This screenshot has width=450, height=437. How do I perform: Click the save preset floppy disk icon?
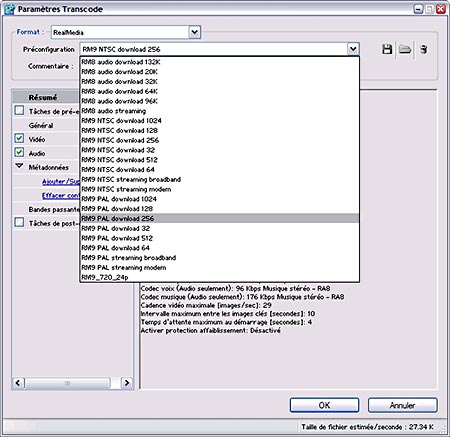387,49
